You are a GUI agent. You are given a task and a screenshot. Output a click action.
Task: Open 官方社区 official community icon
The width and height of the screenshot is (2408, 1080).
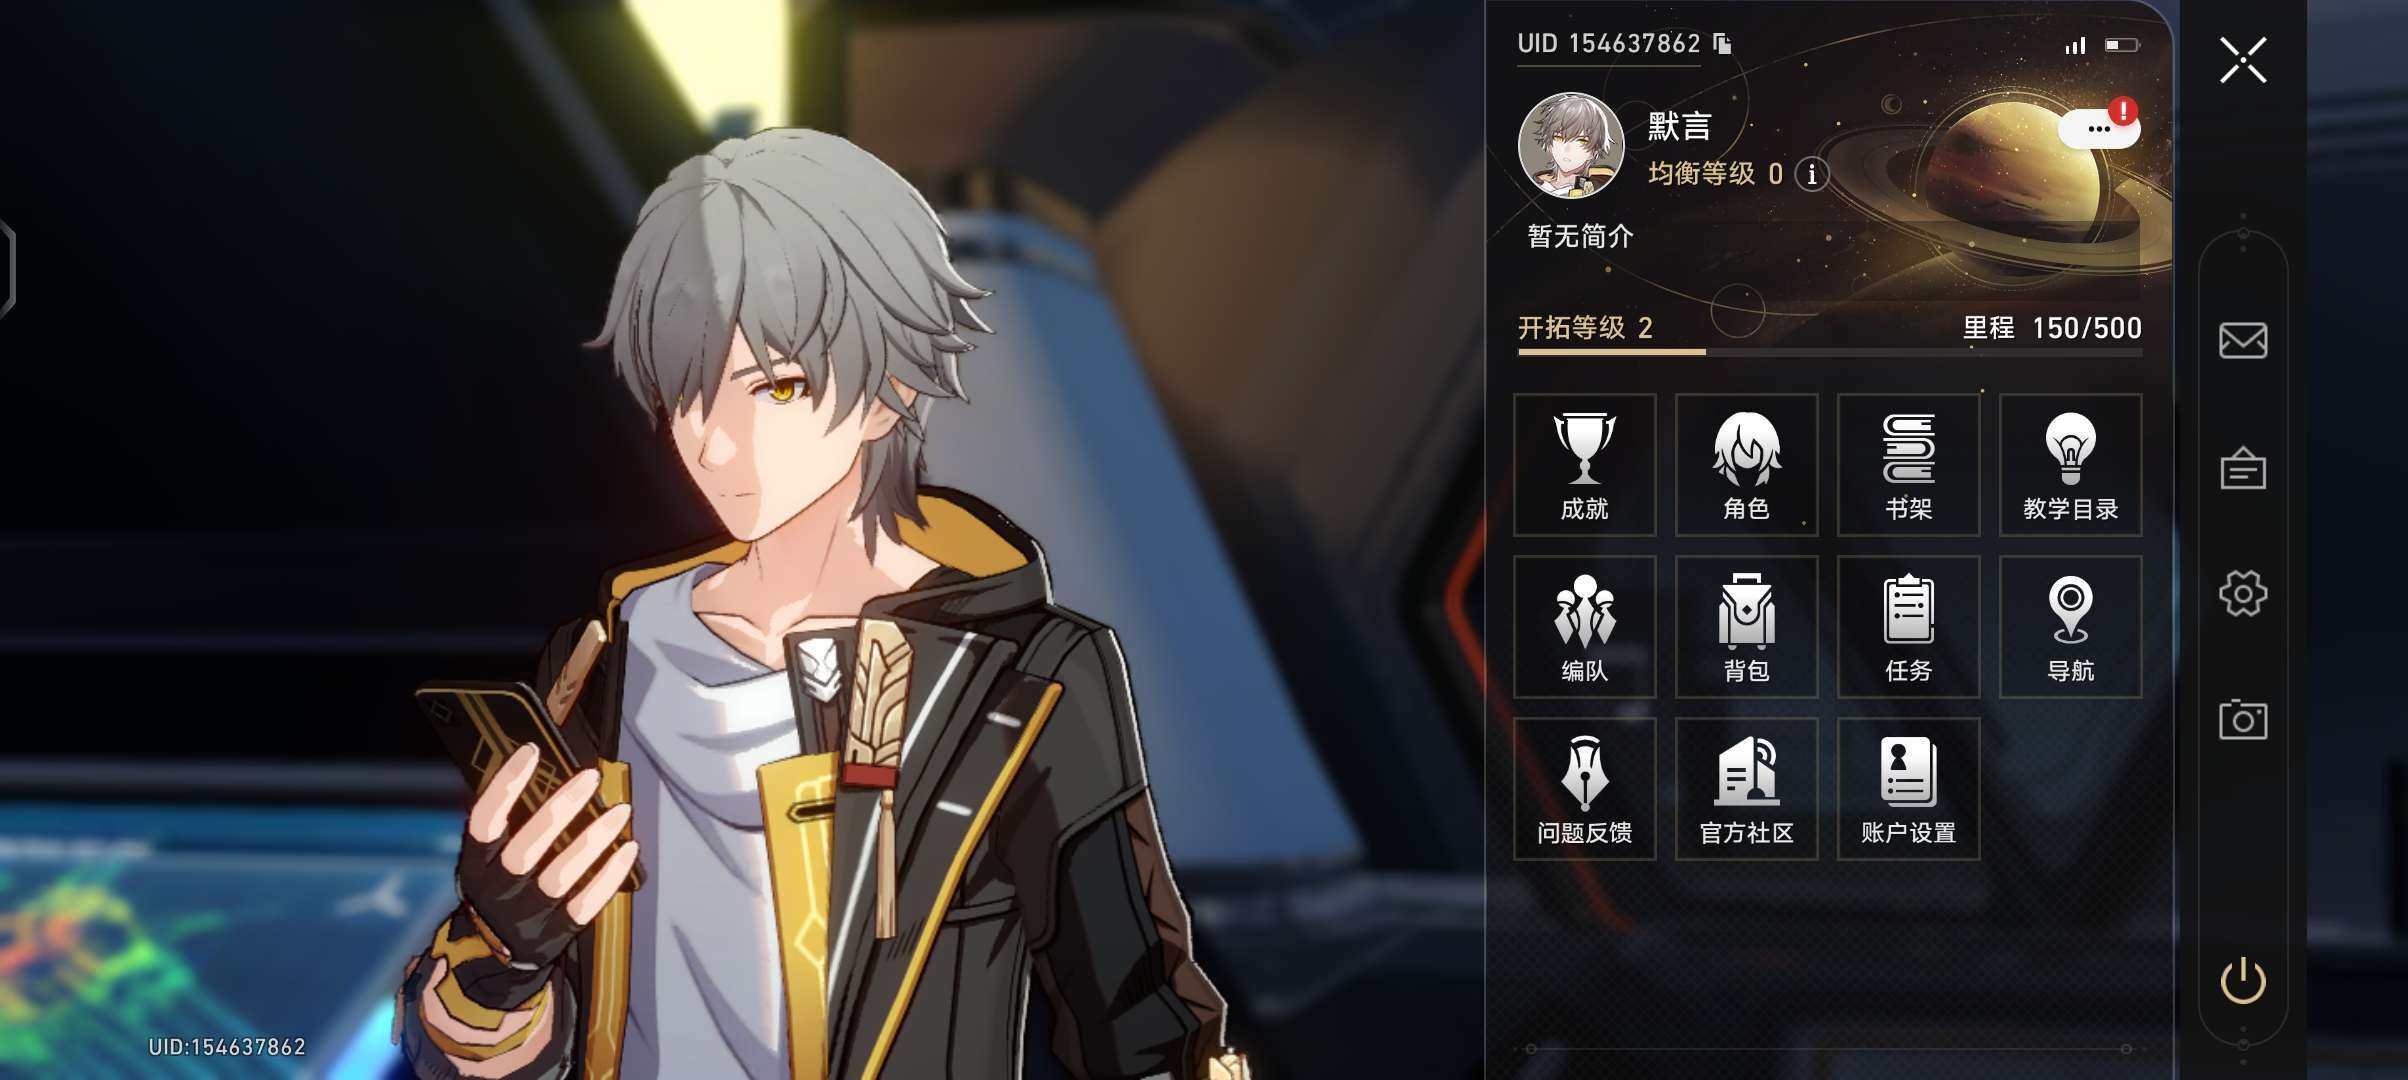pos(1746,789)
